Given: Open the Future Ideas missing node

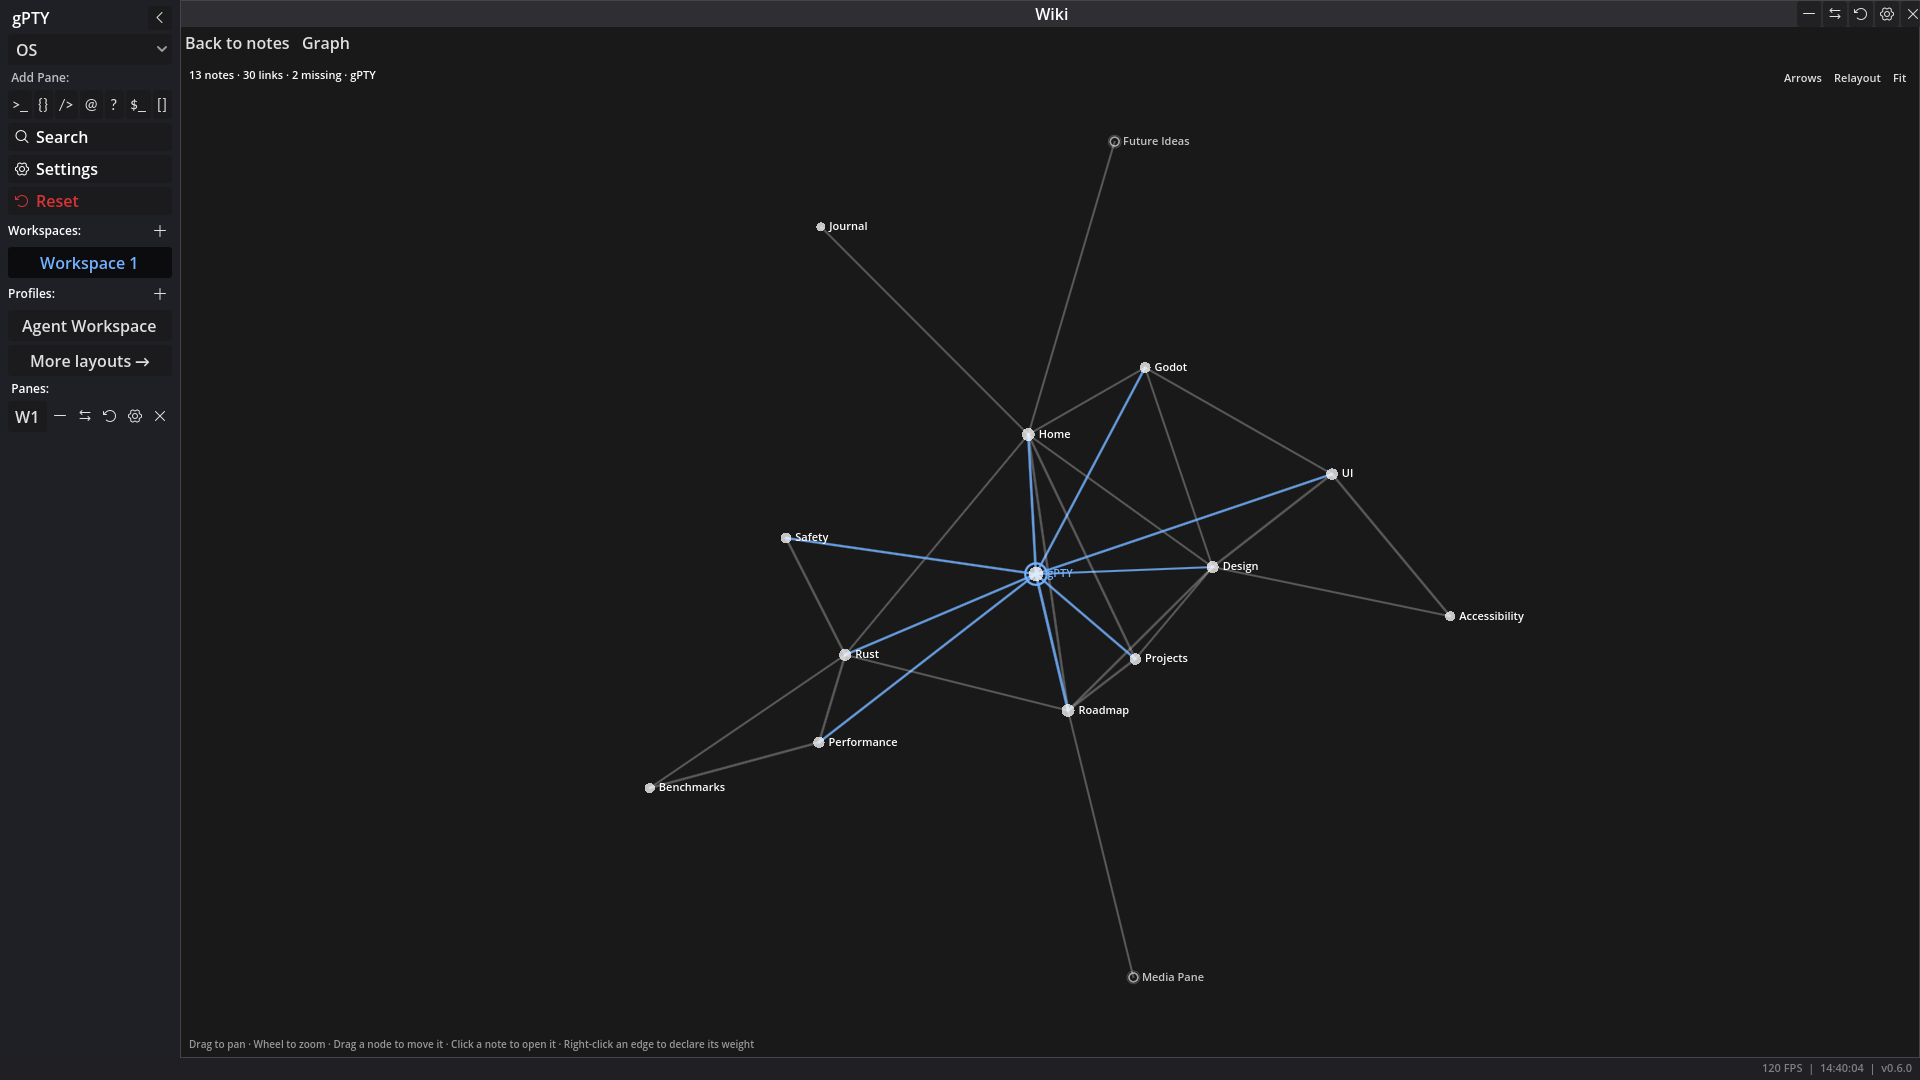Looking at the screenshot, I should pos(1115,142).
